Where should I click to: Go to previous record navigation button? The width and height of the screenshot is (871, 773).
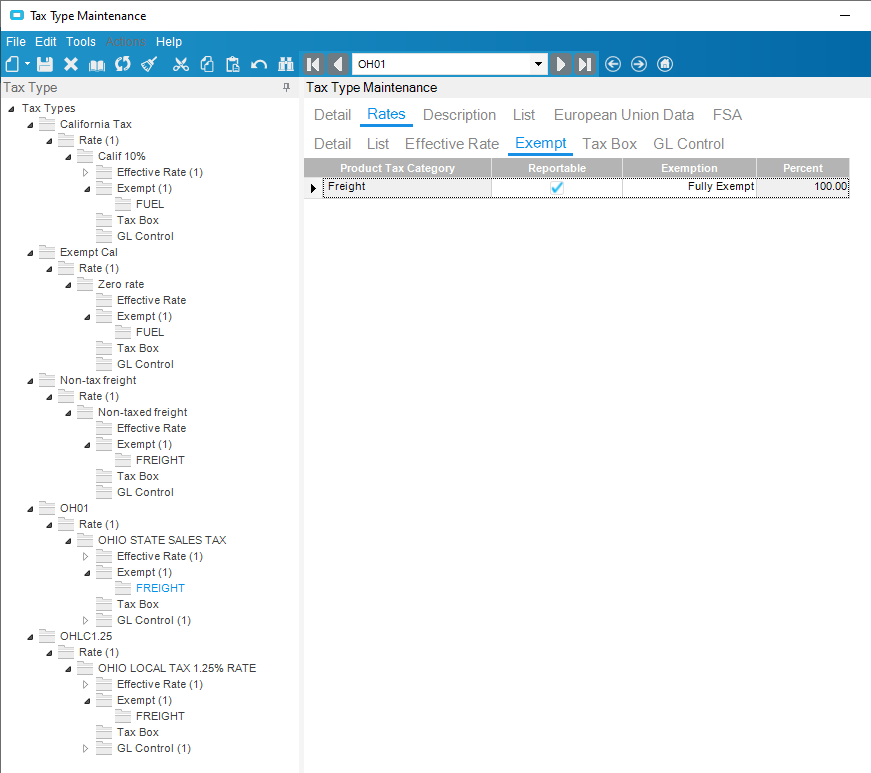coord(337,64)
